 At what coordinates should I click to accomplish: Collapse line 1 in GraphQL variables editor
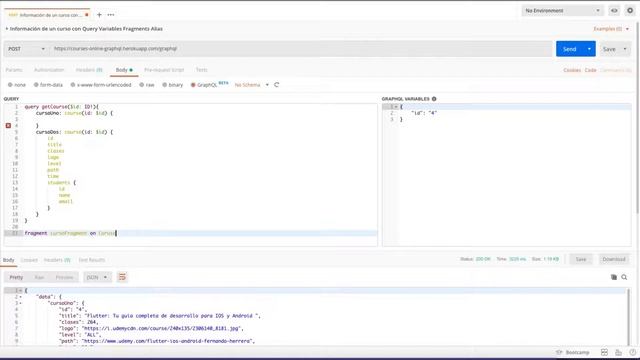coord(396,107)
